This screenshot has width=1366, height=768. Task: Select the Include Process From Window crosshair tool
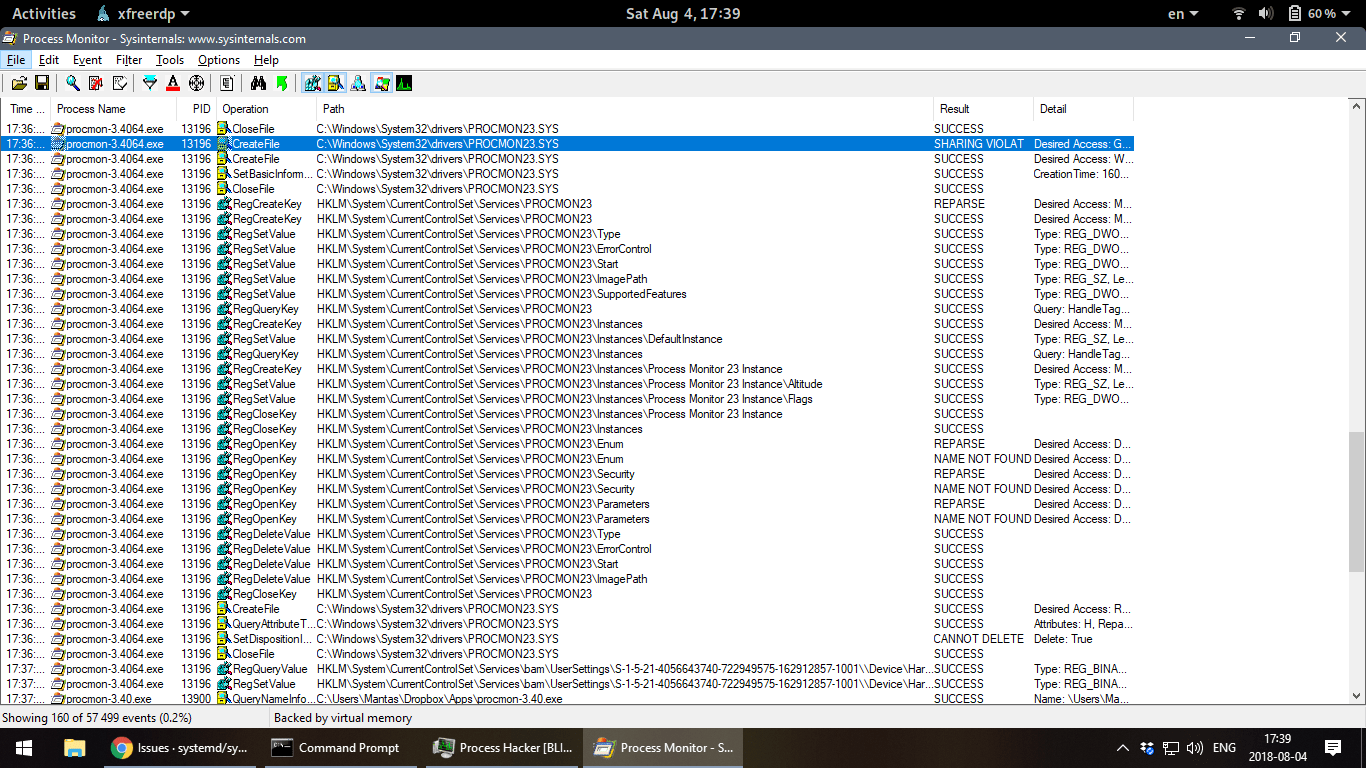[197, 83]
